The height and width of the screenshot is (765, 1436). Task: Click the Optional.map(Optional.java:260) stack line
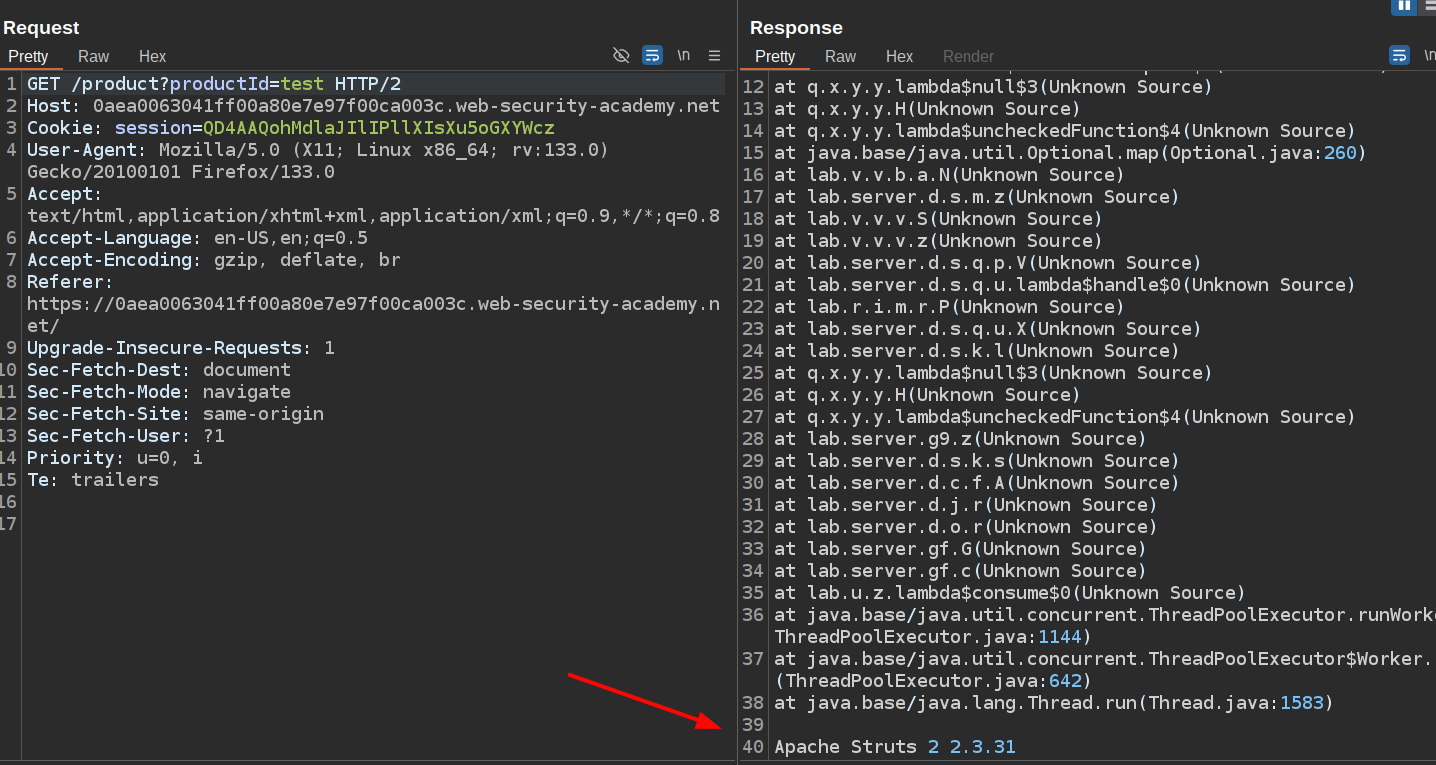[x=1070, y=153]
